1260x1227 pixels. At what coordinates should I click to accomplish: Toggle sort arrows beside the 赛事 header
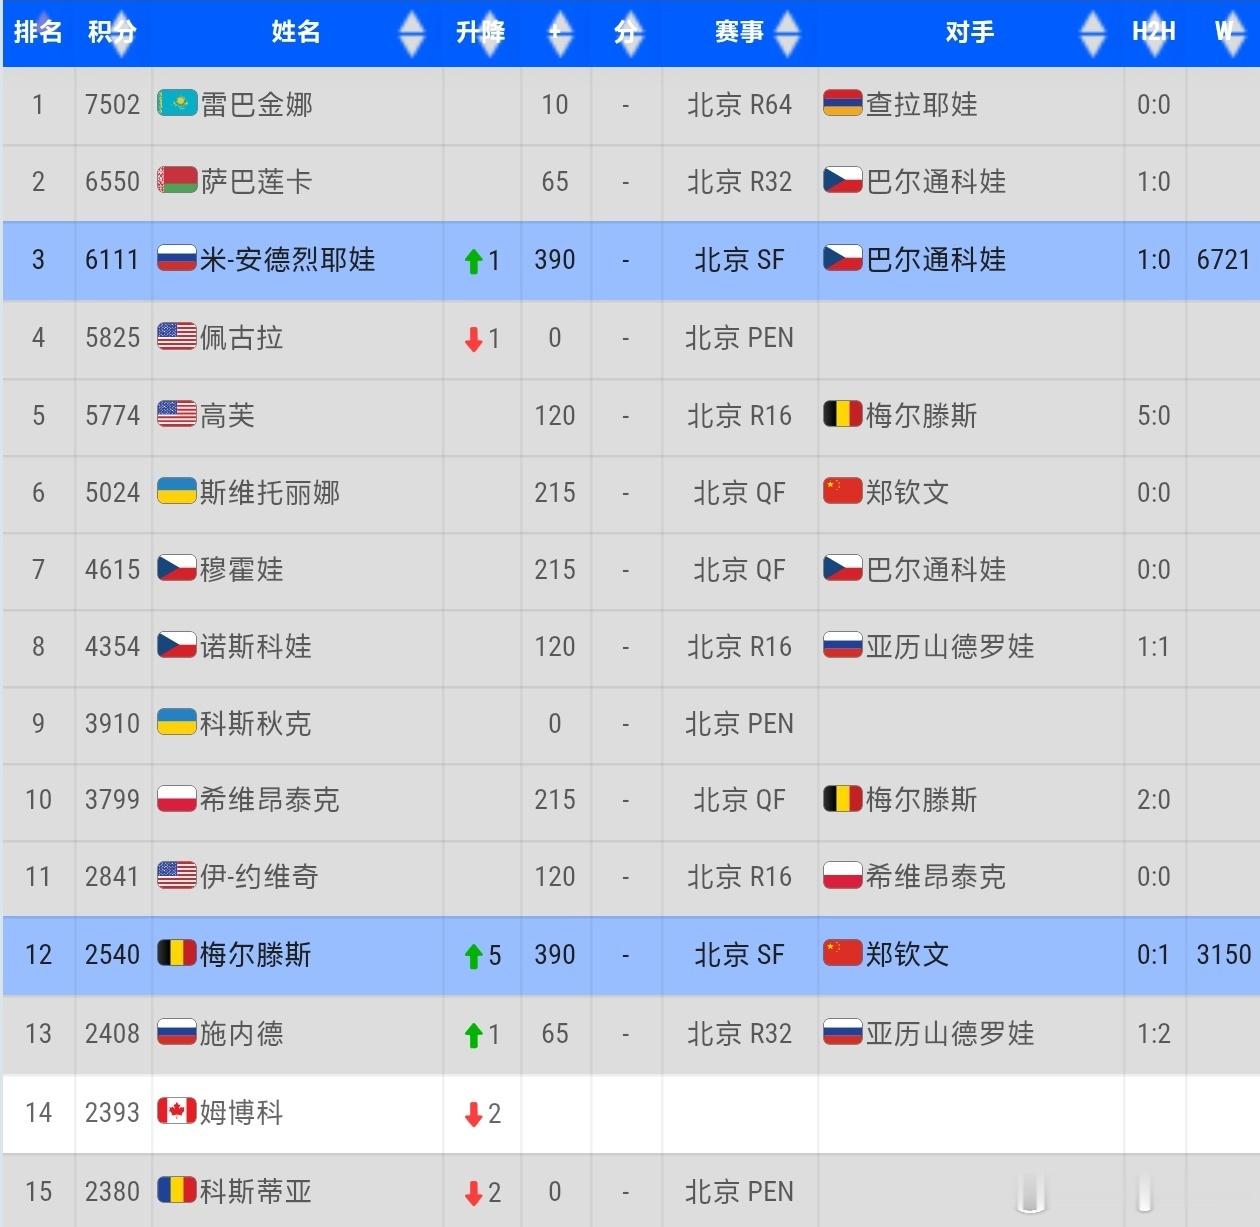788,33
